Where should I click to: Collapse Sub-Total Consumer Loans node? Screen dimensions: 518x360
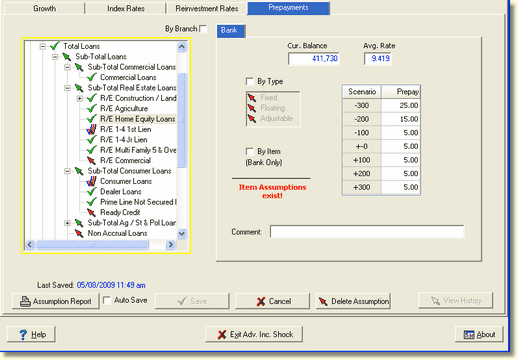pyautogui.click(x=67, y=171)
